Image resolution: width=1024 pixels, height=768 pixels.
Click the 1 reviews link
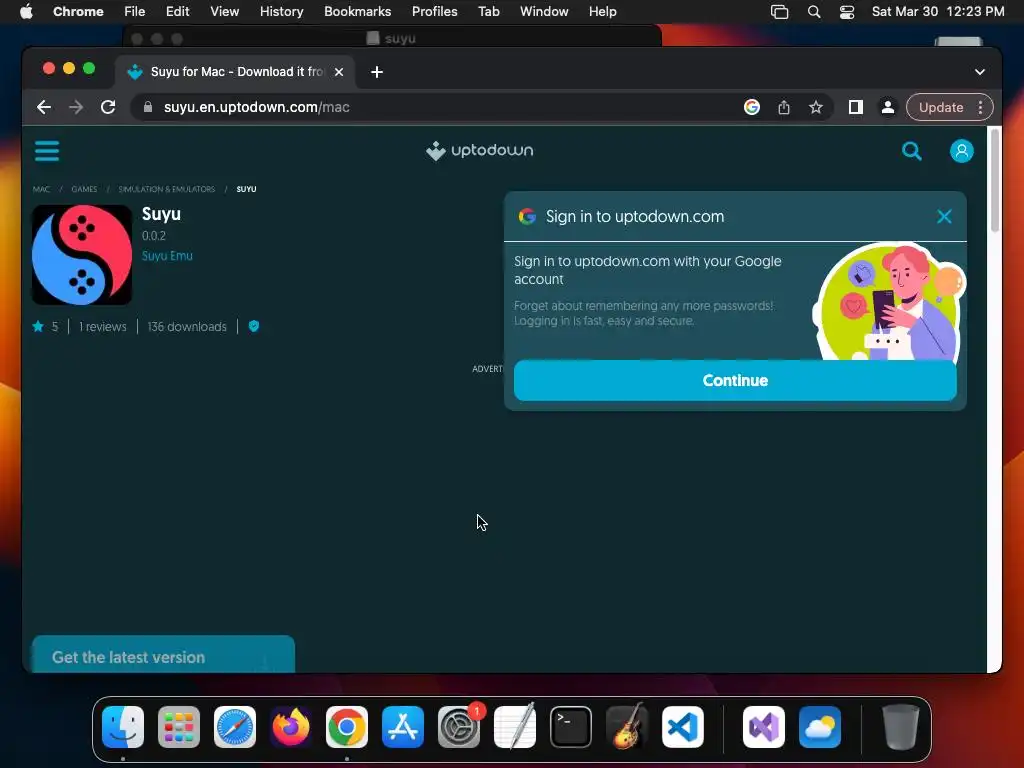103,327
